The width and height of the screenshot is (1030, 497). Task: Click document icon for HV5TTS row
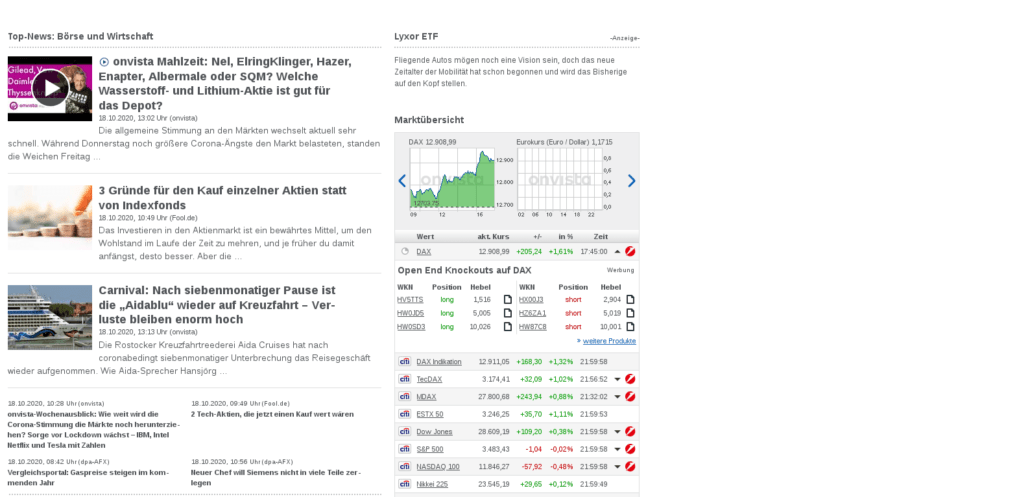coord(507,299)
